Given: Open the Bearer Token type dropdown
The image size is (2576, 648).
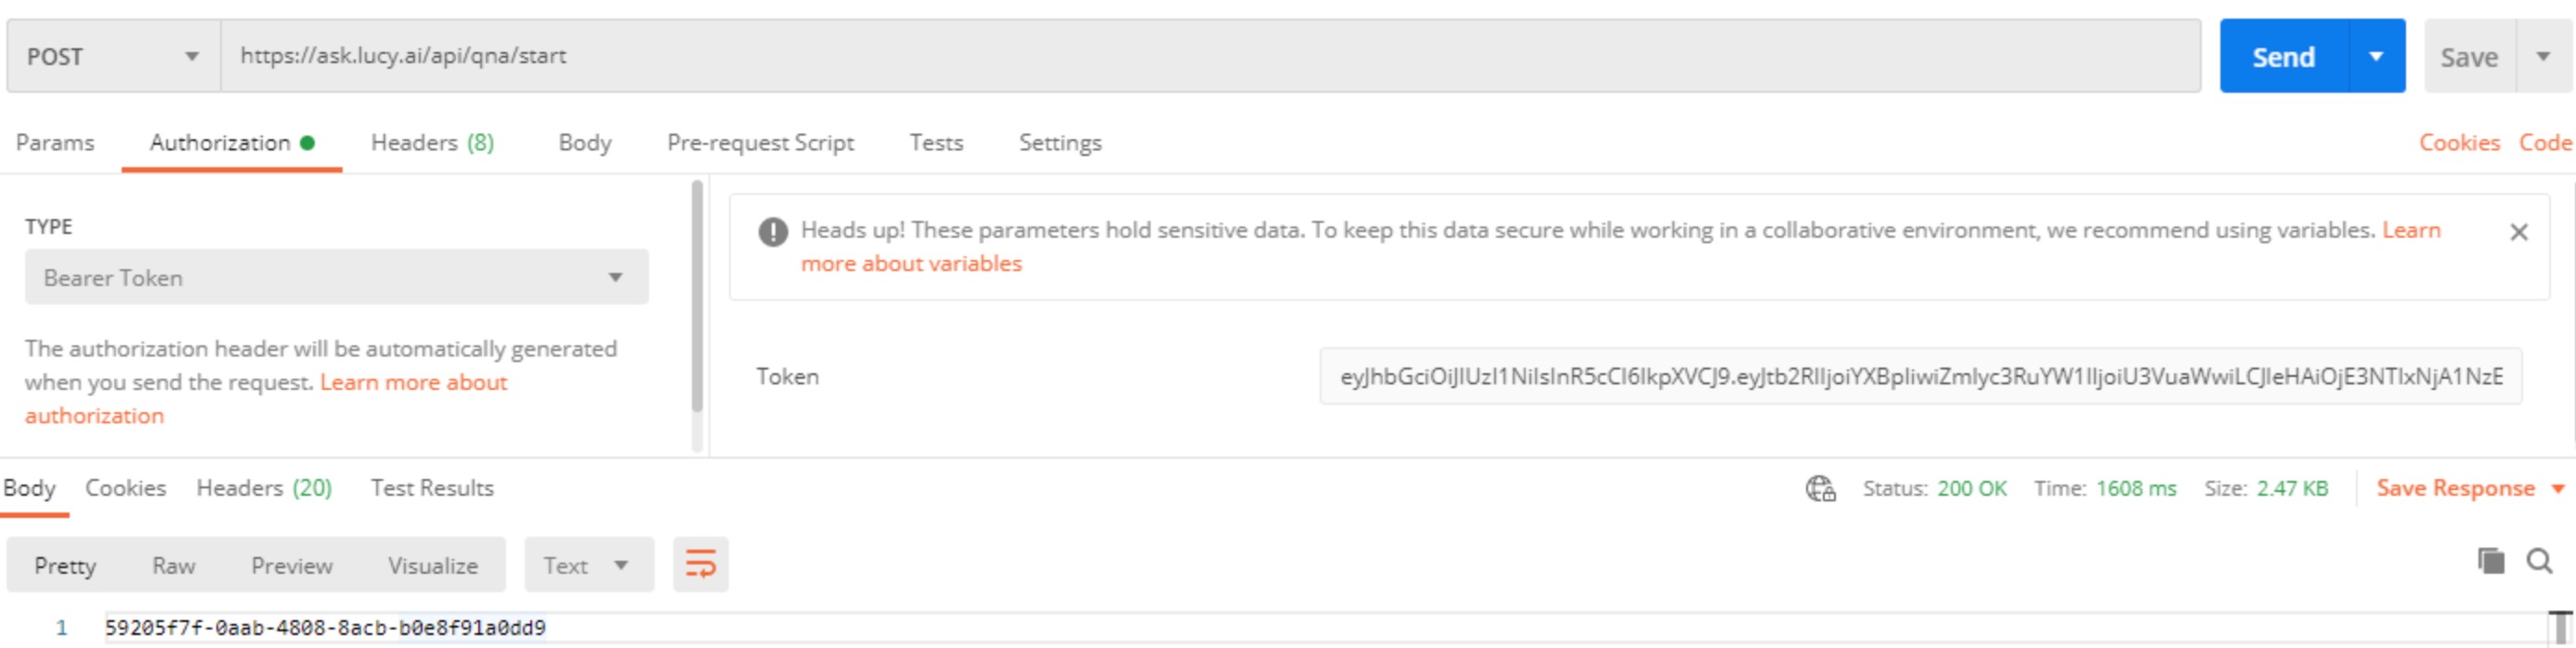Looking at the screenshot, I should click(336, 277).
